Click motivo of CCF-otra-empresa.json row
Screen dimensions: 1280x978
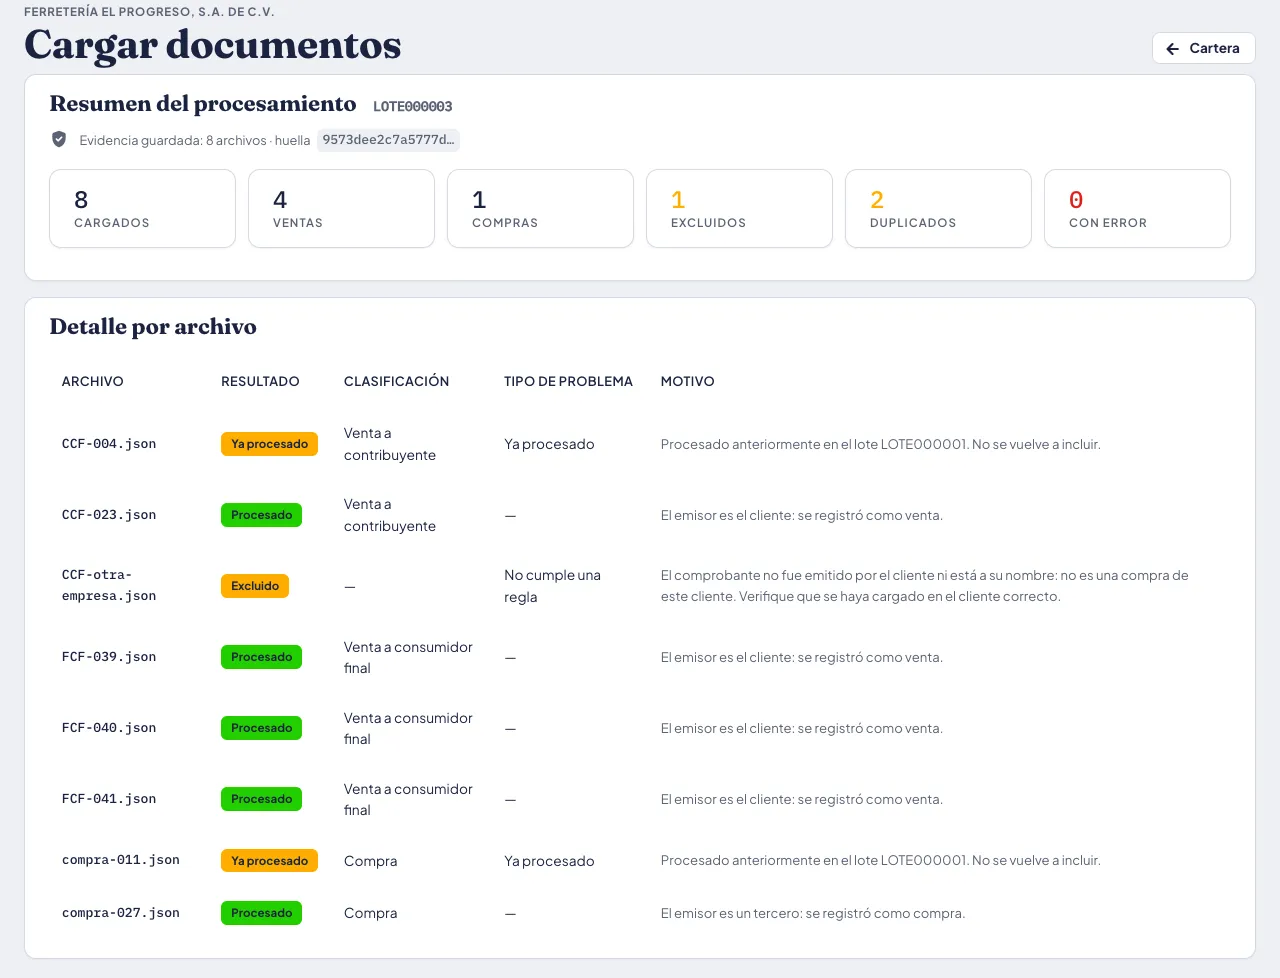tap(925, 586)
